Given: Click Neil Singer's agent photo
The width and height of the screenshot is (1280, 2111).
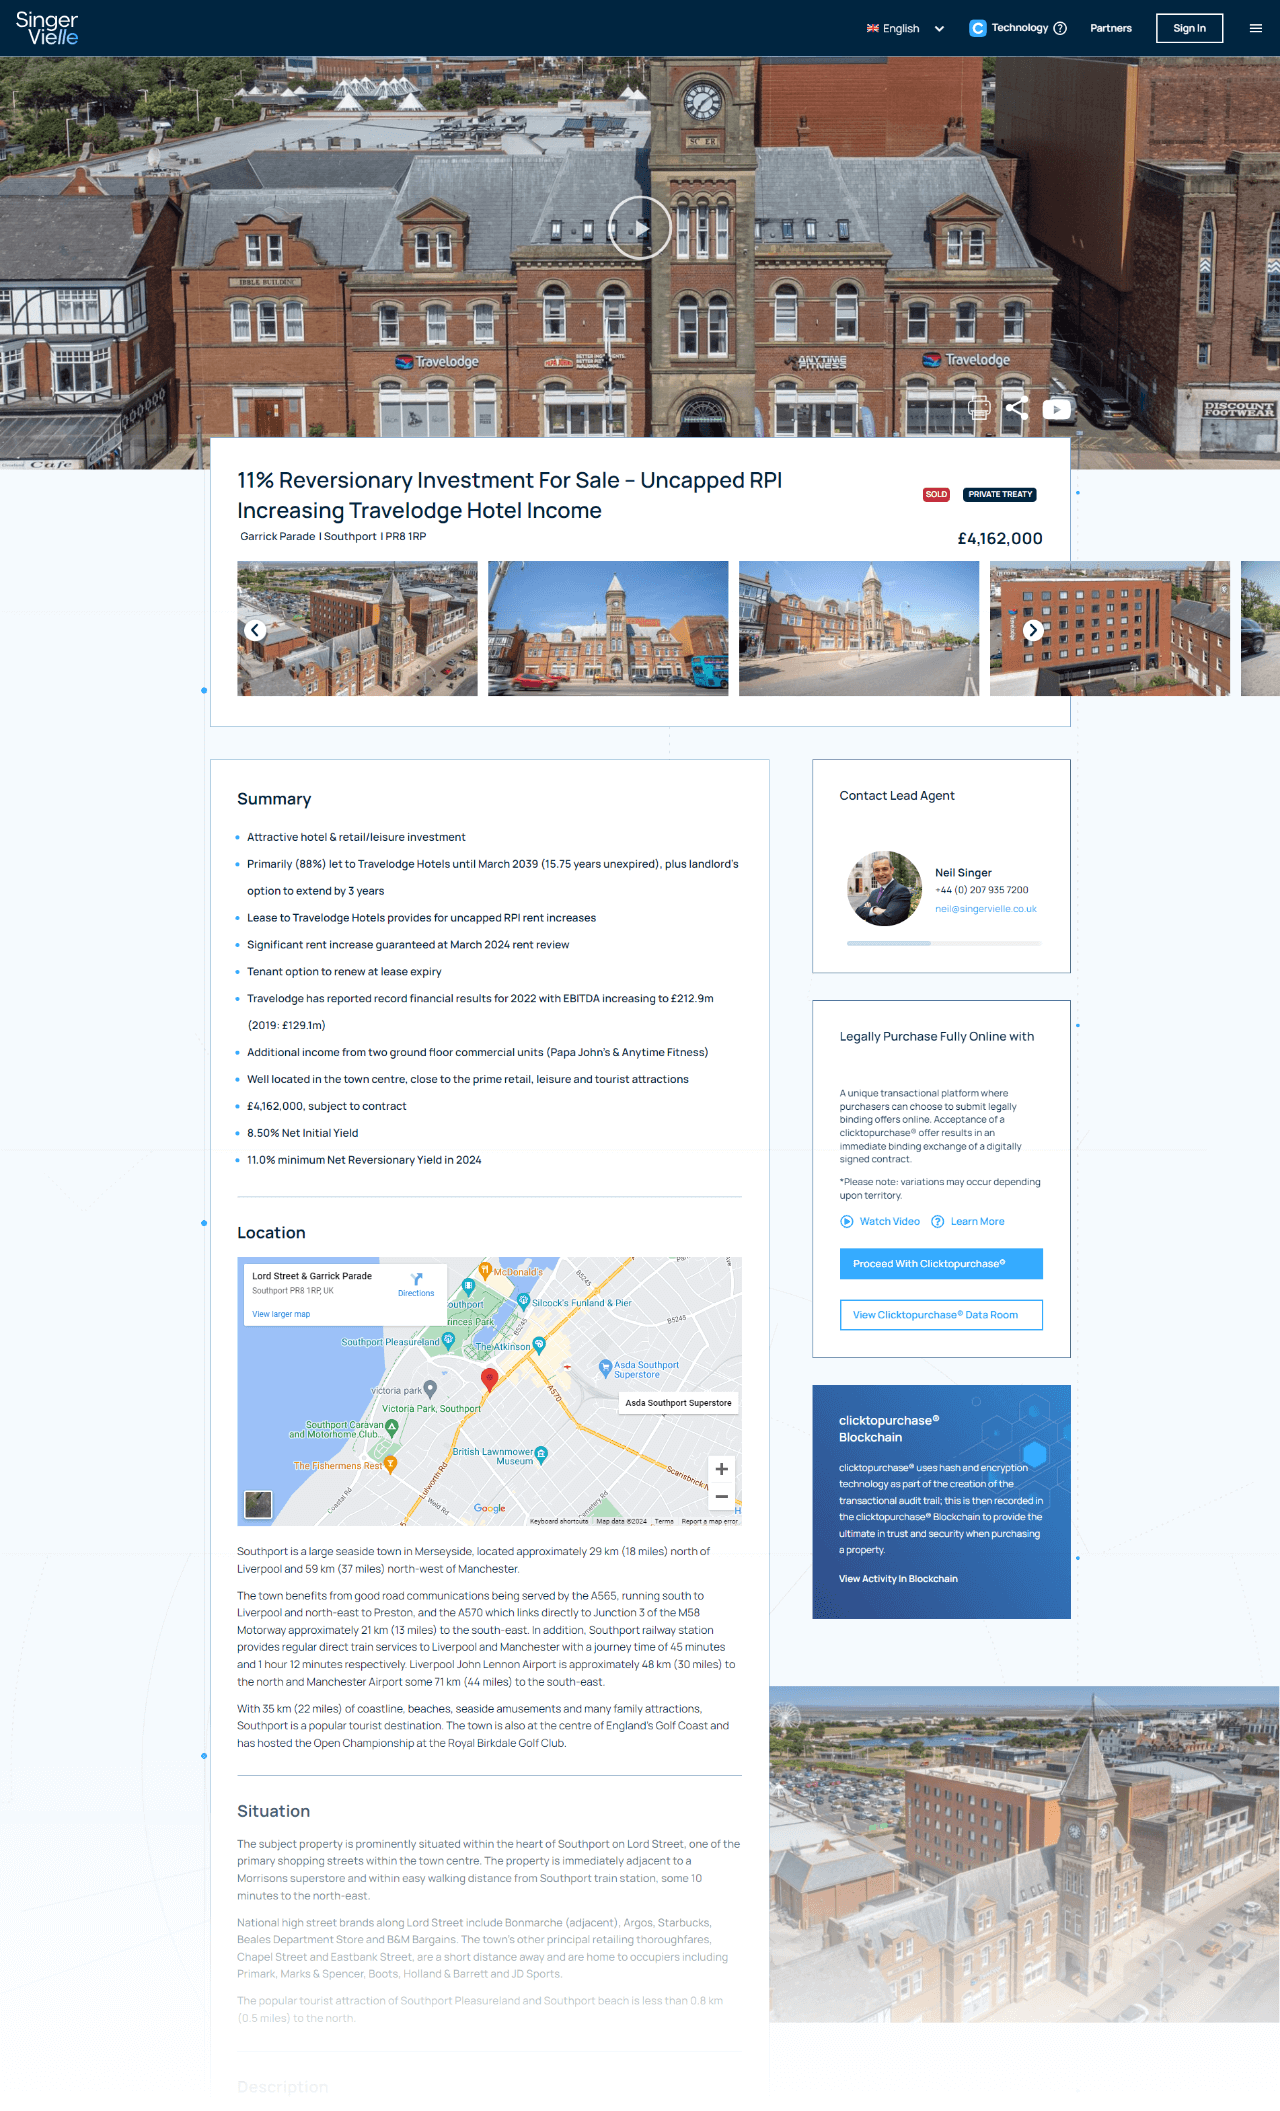Looking at the screenshot, I should [x=884, y=888].
